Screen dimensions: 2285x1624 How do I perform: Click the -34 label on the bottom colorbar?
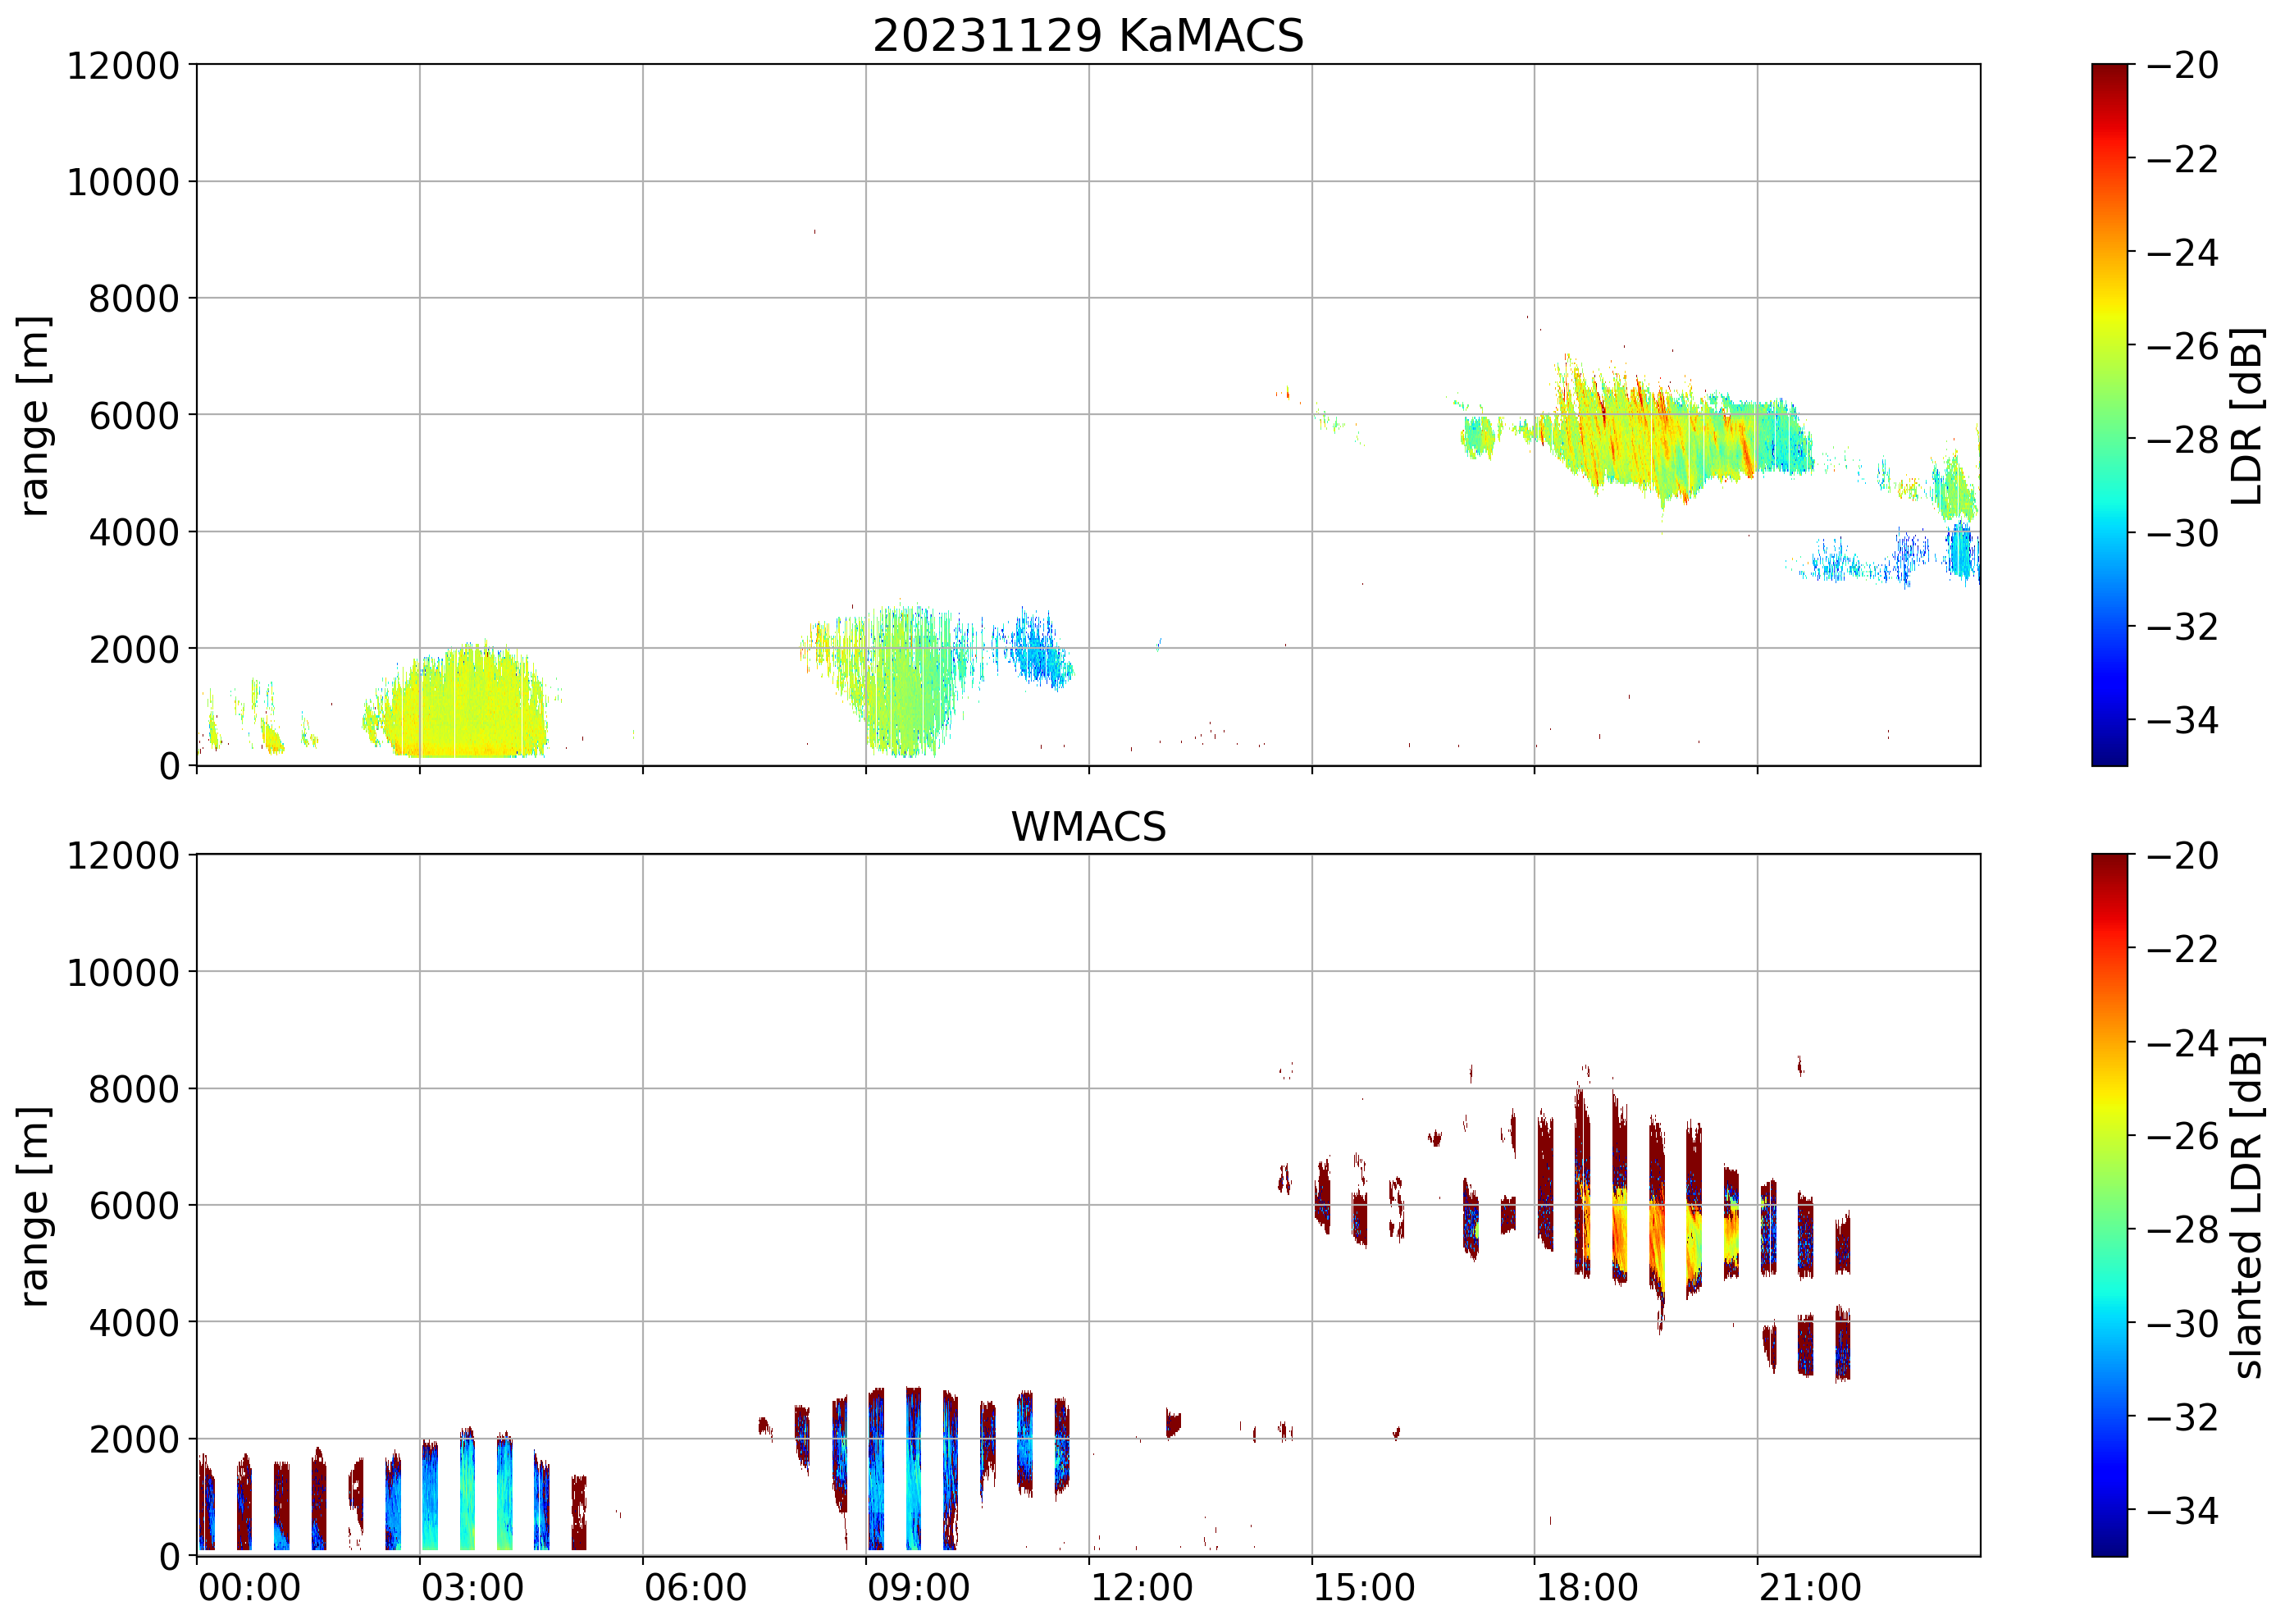(x=2182, y=1510)
